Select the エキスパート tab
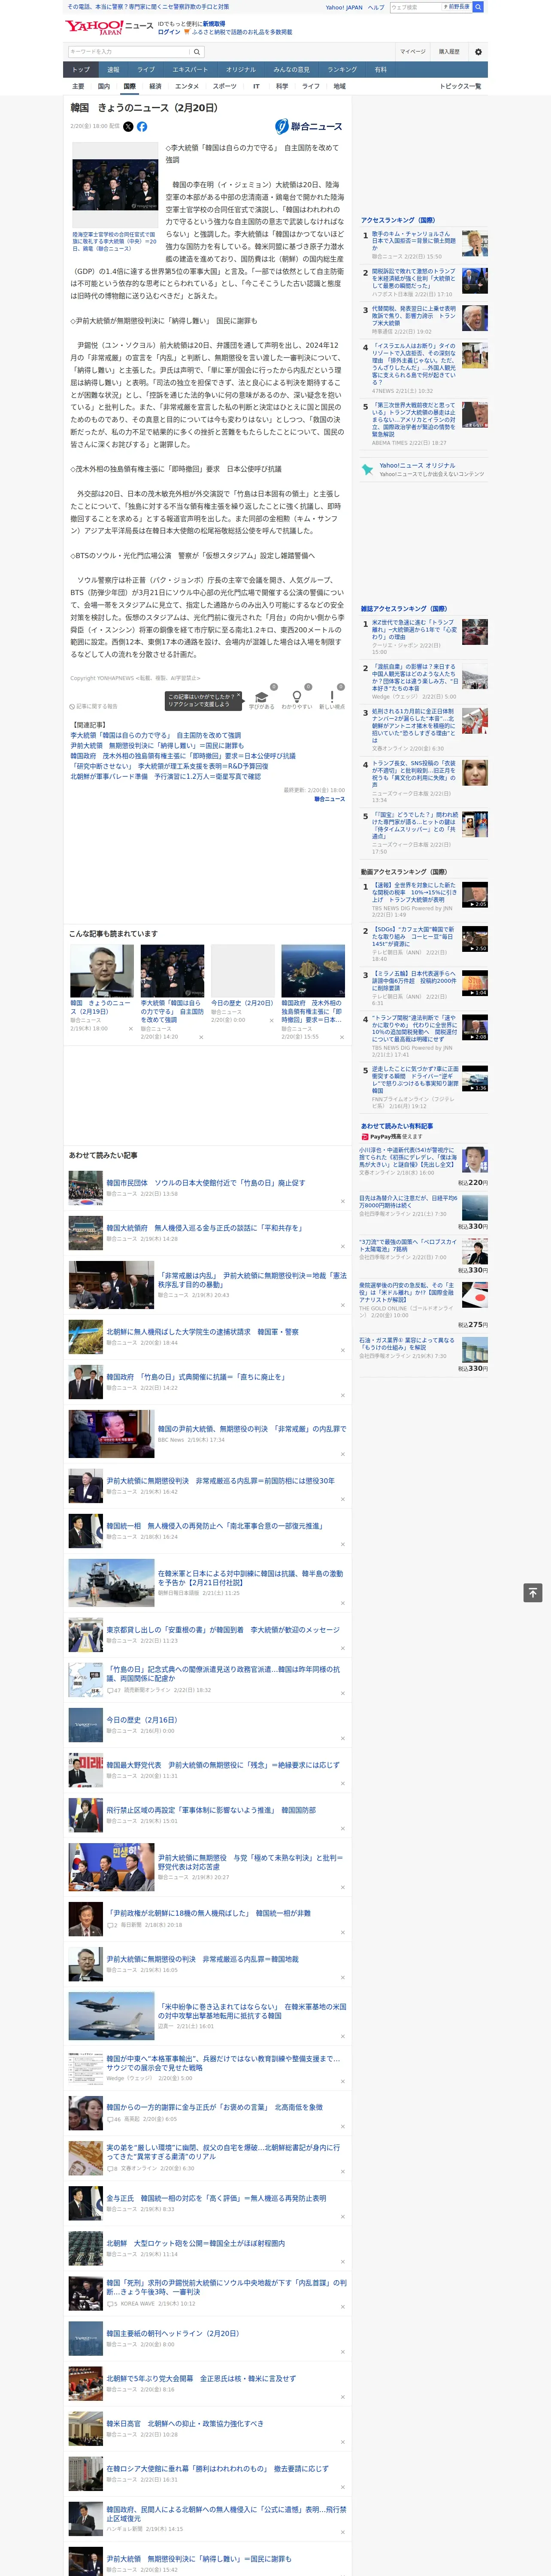The image size is (551, 2576). pyautogui.click(x=190, y=70)
